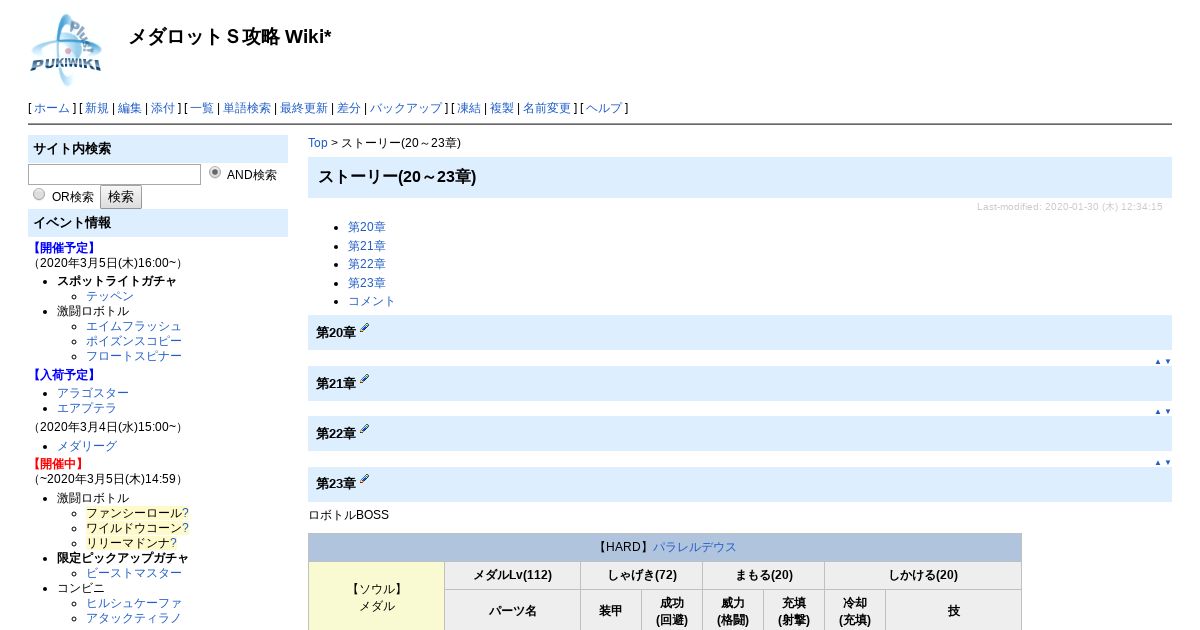
Task: Jump up using arrow below 第22章 header
Action: (x=1158, y=463)
